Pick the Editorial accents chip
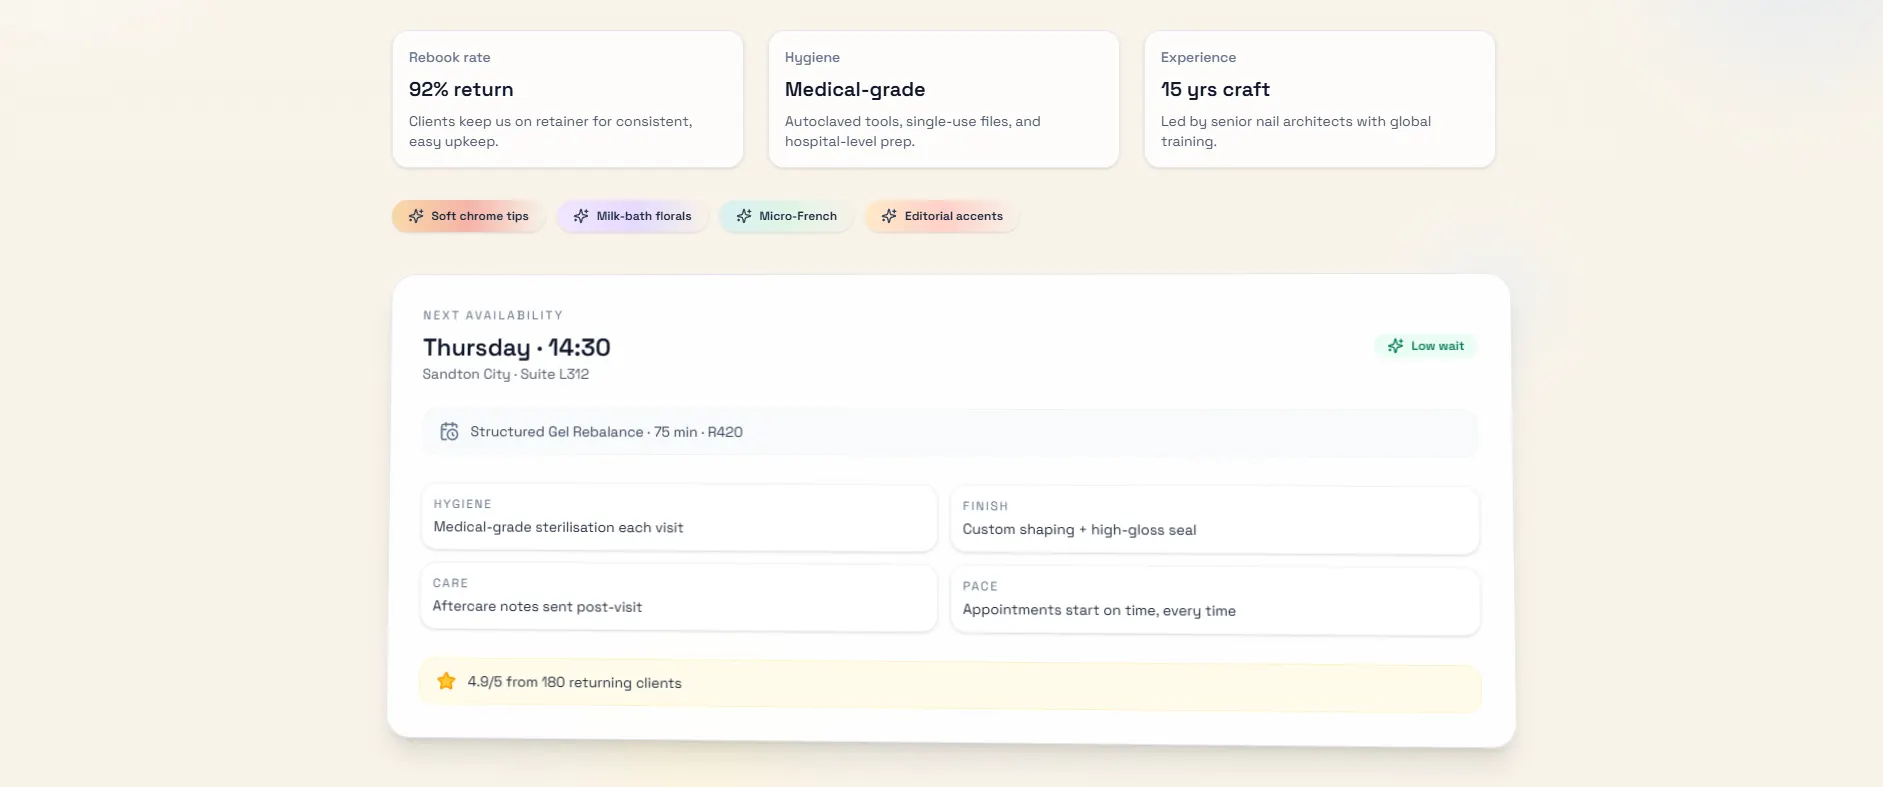The height and width of the screenshot is (787, 1883). [x=942, y=216]
